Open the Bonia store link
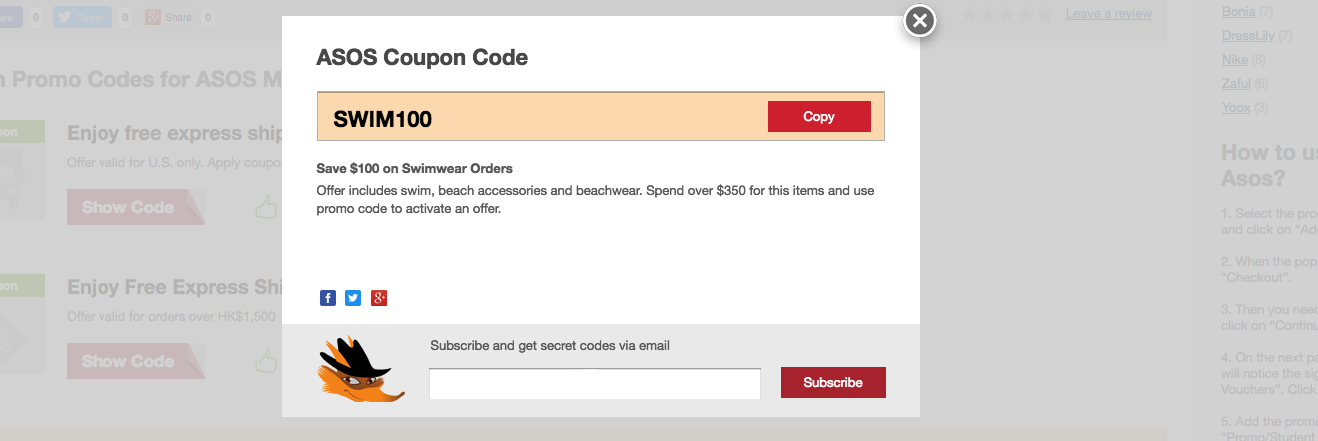 point(1238,12)
